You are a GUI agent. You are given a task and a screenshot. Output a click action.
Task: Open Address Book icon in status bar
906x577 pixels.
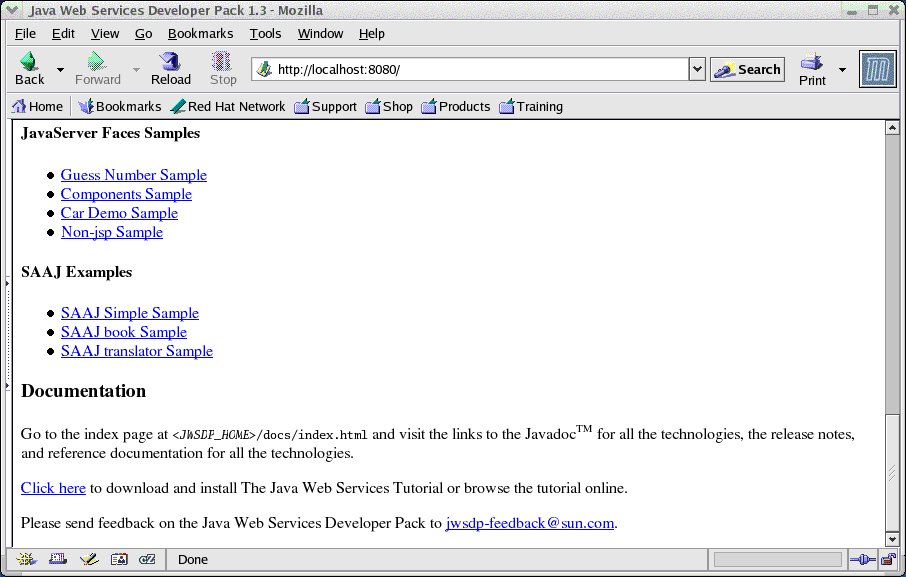click(119, 559)
